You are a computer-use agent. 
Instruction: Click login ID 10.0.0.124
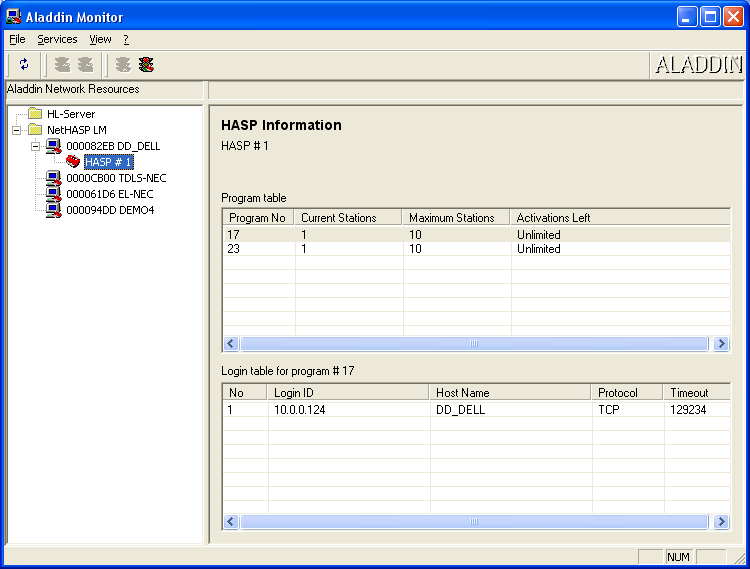coord(299,410)
